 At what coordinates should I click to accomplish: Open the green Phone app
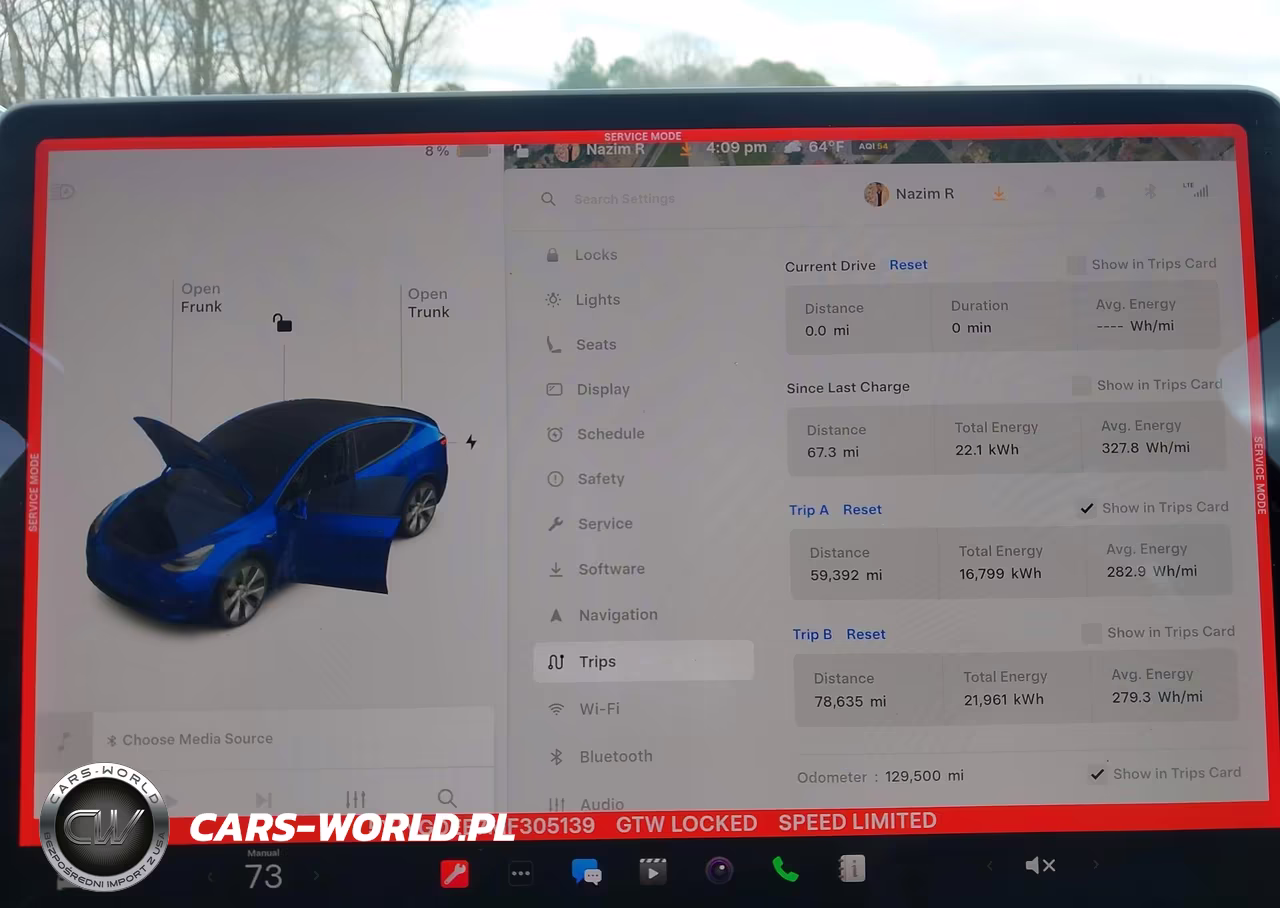pos(785,869)
